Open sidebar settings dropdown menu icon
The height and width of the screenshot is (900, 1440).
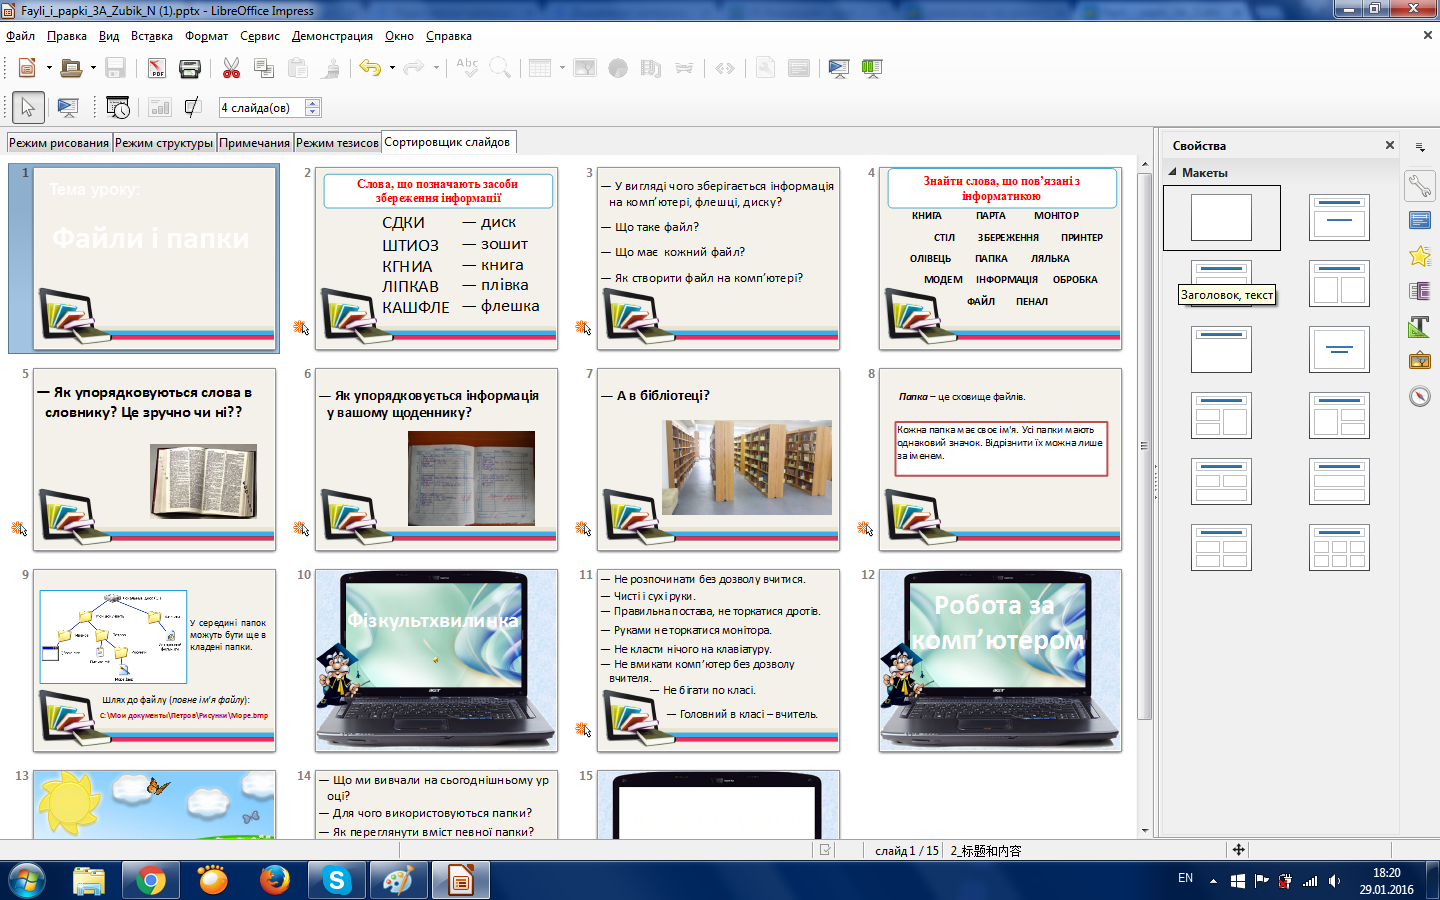[x=1420, y=147]
